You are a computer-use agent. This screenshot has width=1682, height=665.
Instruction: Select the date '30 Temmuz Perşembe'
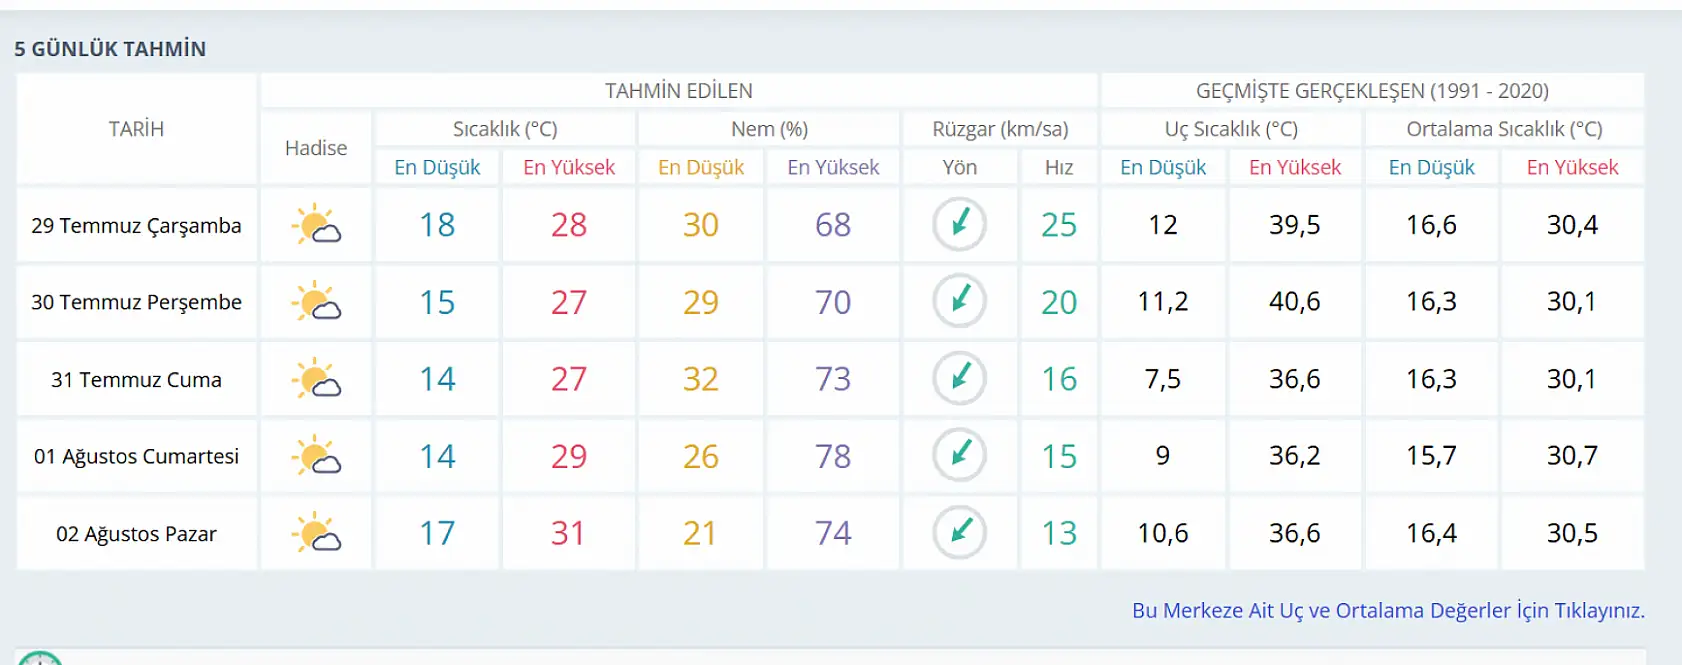tap(136, 302)
